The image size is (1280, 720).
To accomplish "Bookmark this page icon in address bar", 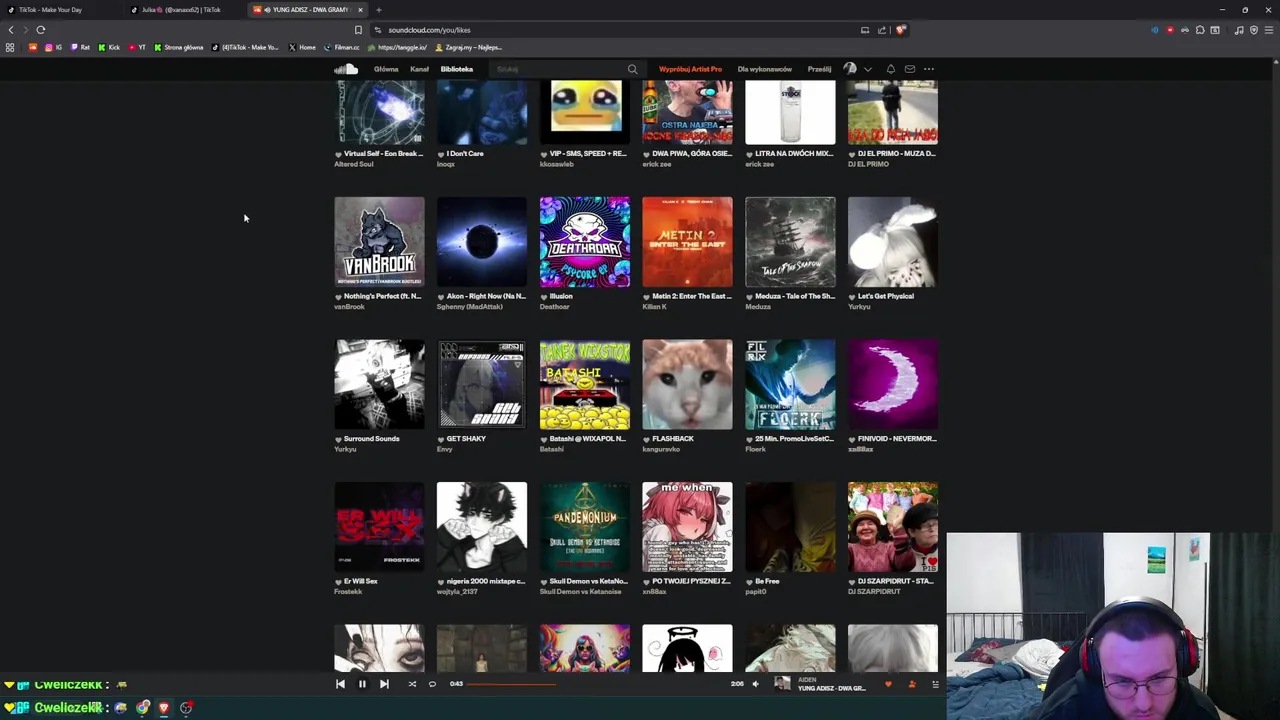I will (x=358, y=30).
